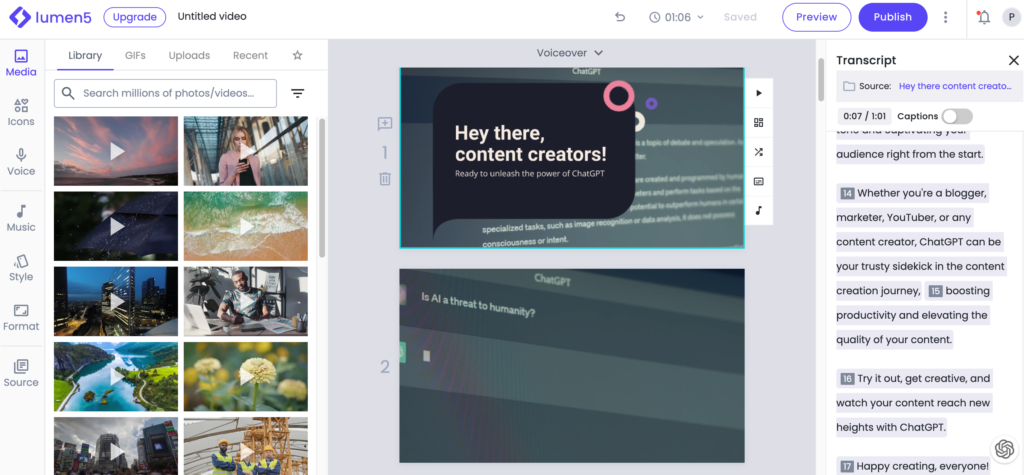Play scene 1 preview
Image resolution: width=1024 pixels, height=475 pixels.
click(758, 93)
